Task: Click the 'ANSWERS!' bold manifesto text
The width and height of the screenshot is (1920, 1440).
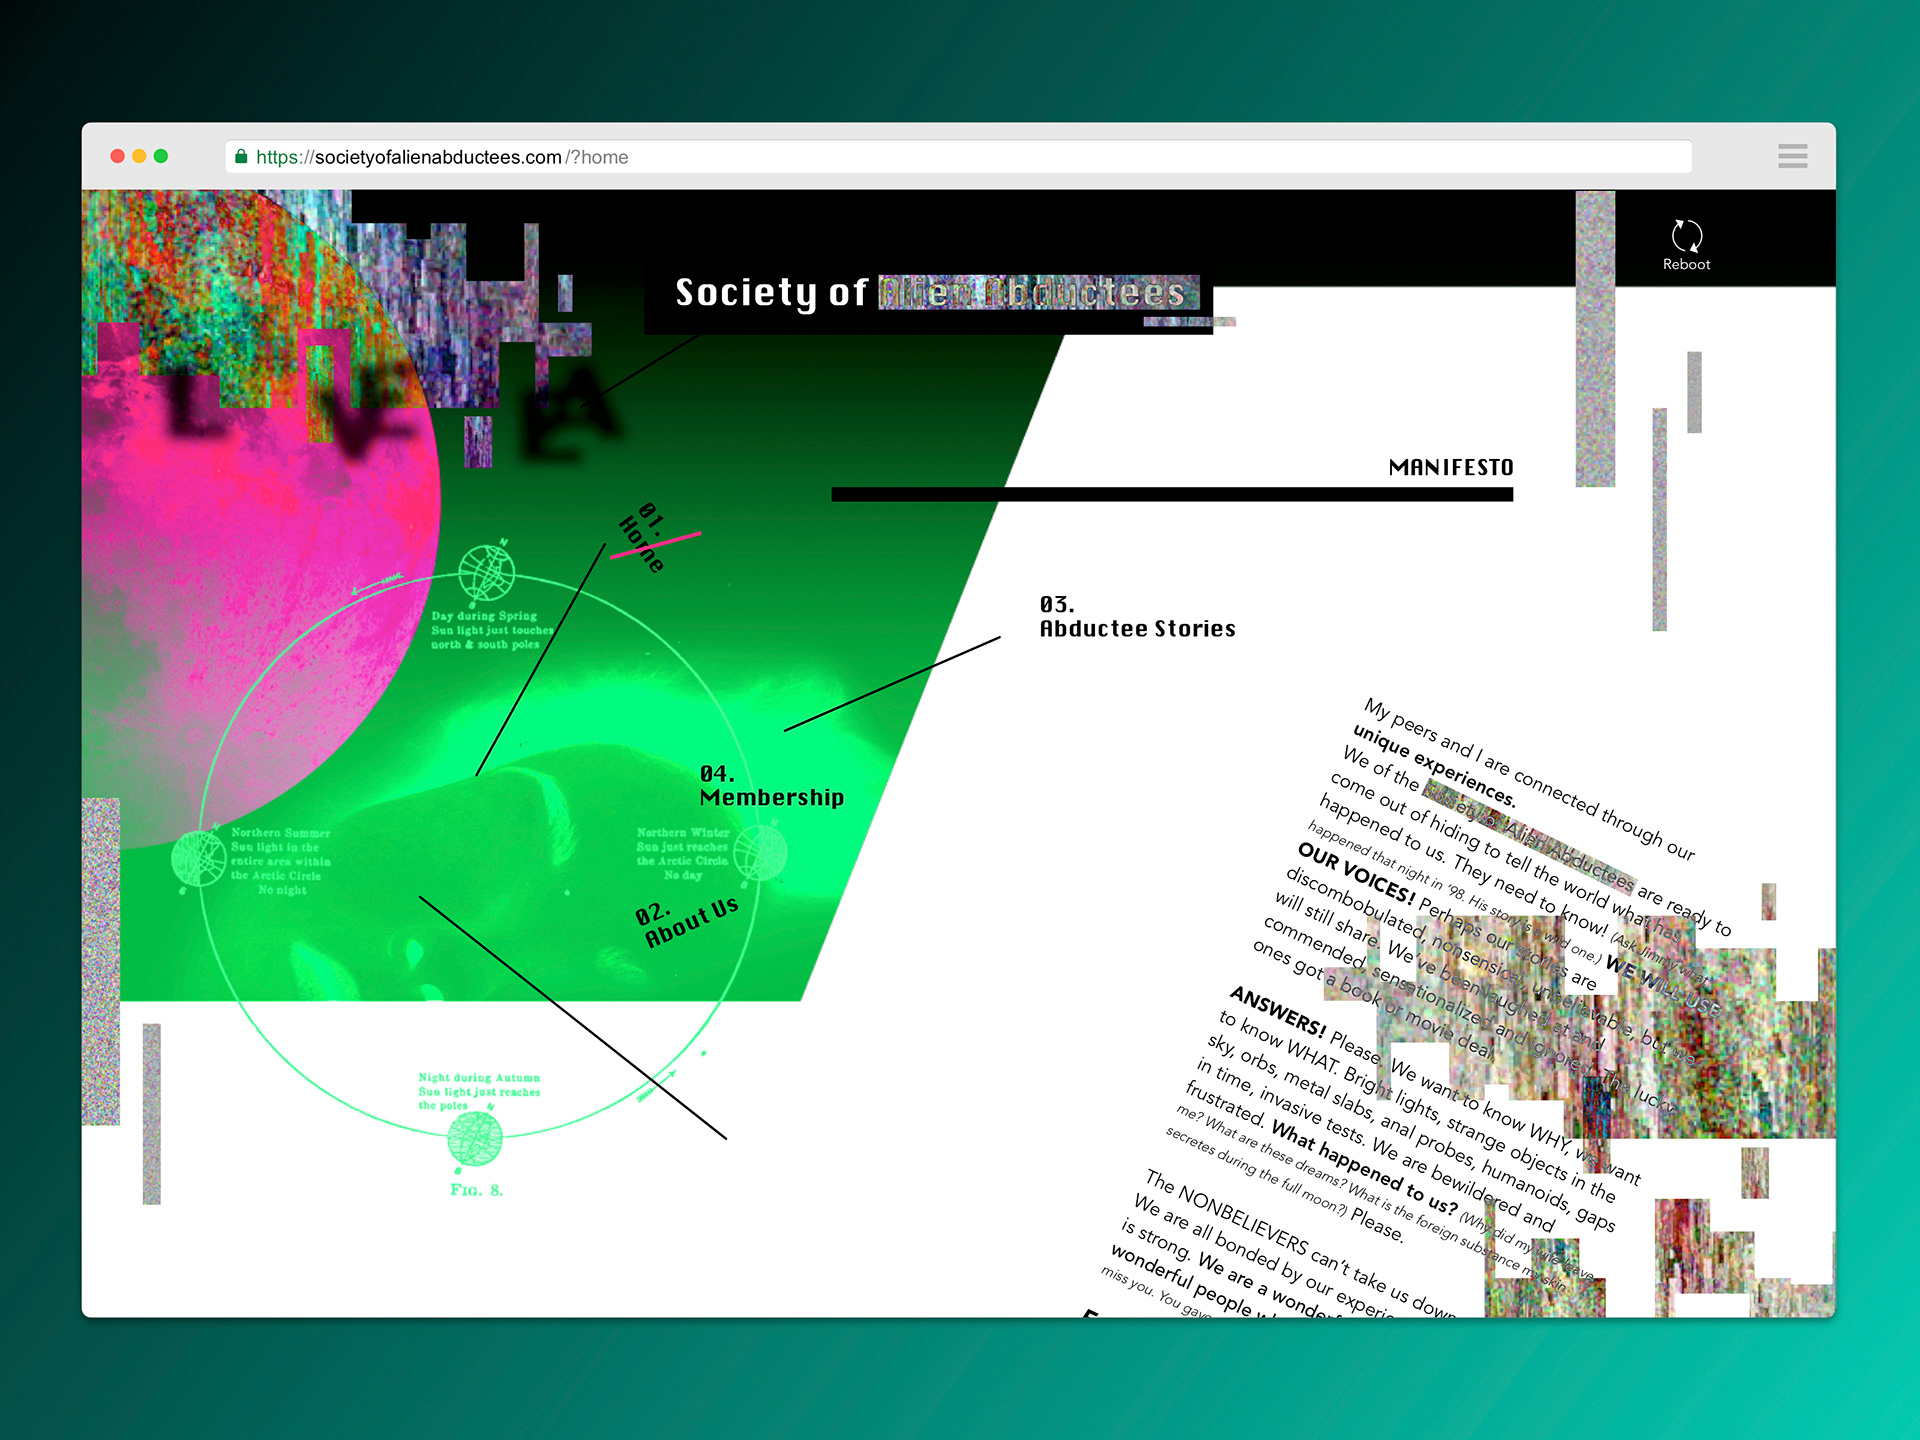Action: click(1278, 1011)
